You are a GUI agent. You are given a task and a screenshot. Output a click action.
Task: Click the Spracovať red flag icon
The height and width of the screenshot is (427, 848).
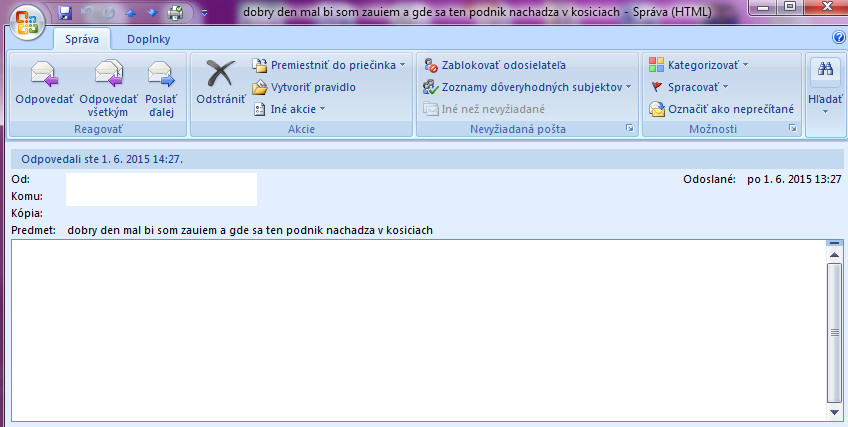pos(657,87)
